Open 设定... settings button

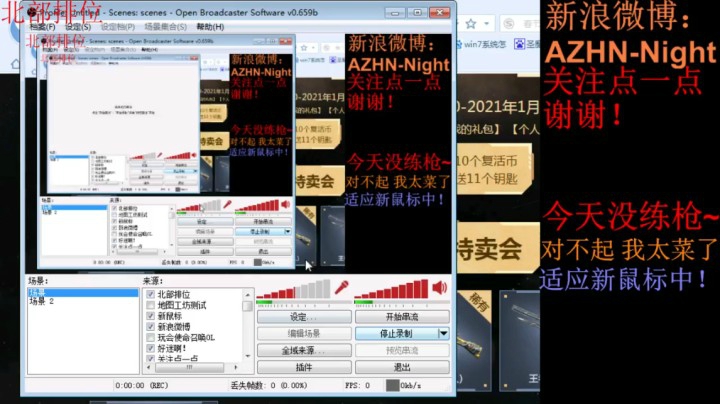(x=304, y=317)
